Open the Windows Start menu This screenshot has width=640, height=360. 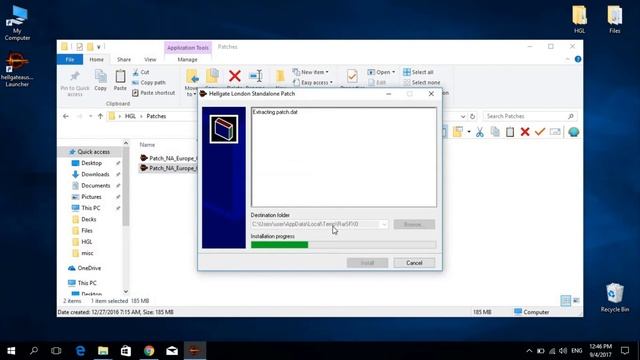[11, 351]
